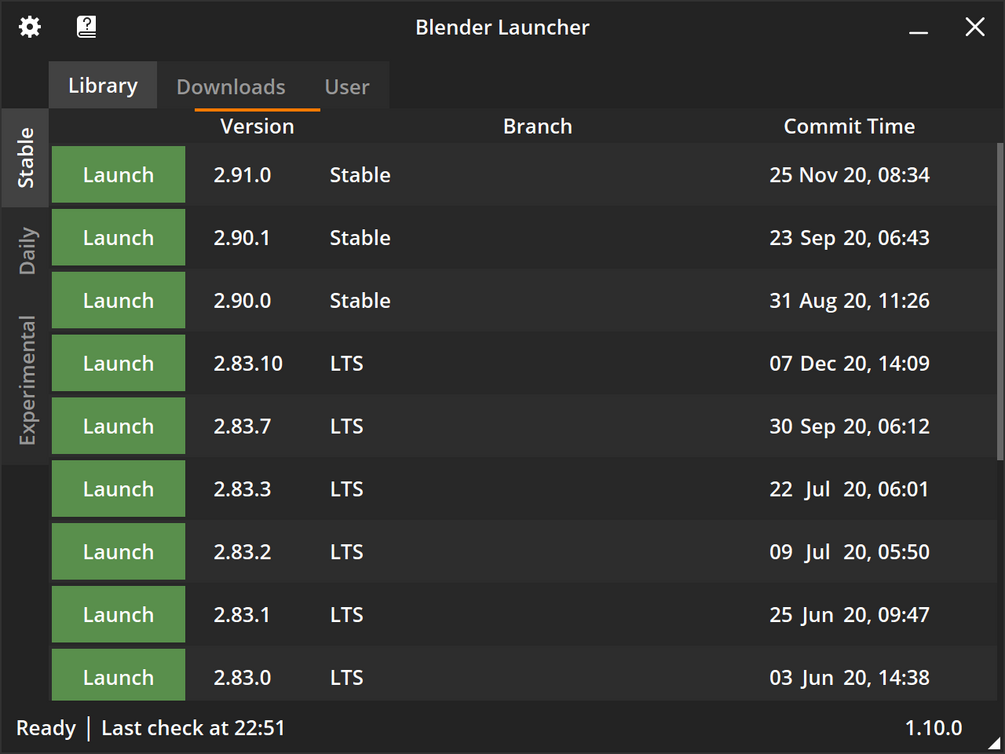Switch to the Downloads tab
This screenshot has width=1005, height=754.
tap(231, 87)
